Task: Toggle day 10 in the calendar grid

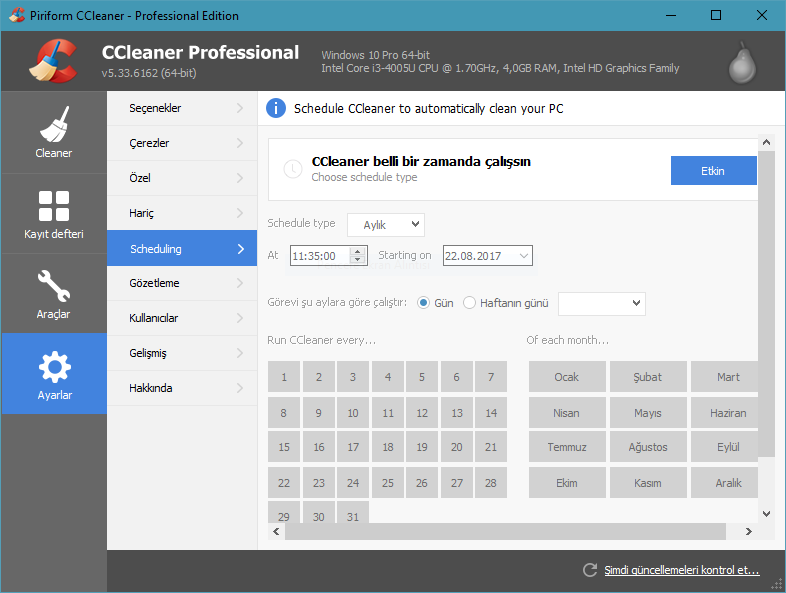Action: (353, 413)
